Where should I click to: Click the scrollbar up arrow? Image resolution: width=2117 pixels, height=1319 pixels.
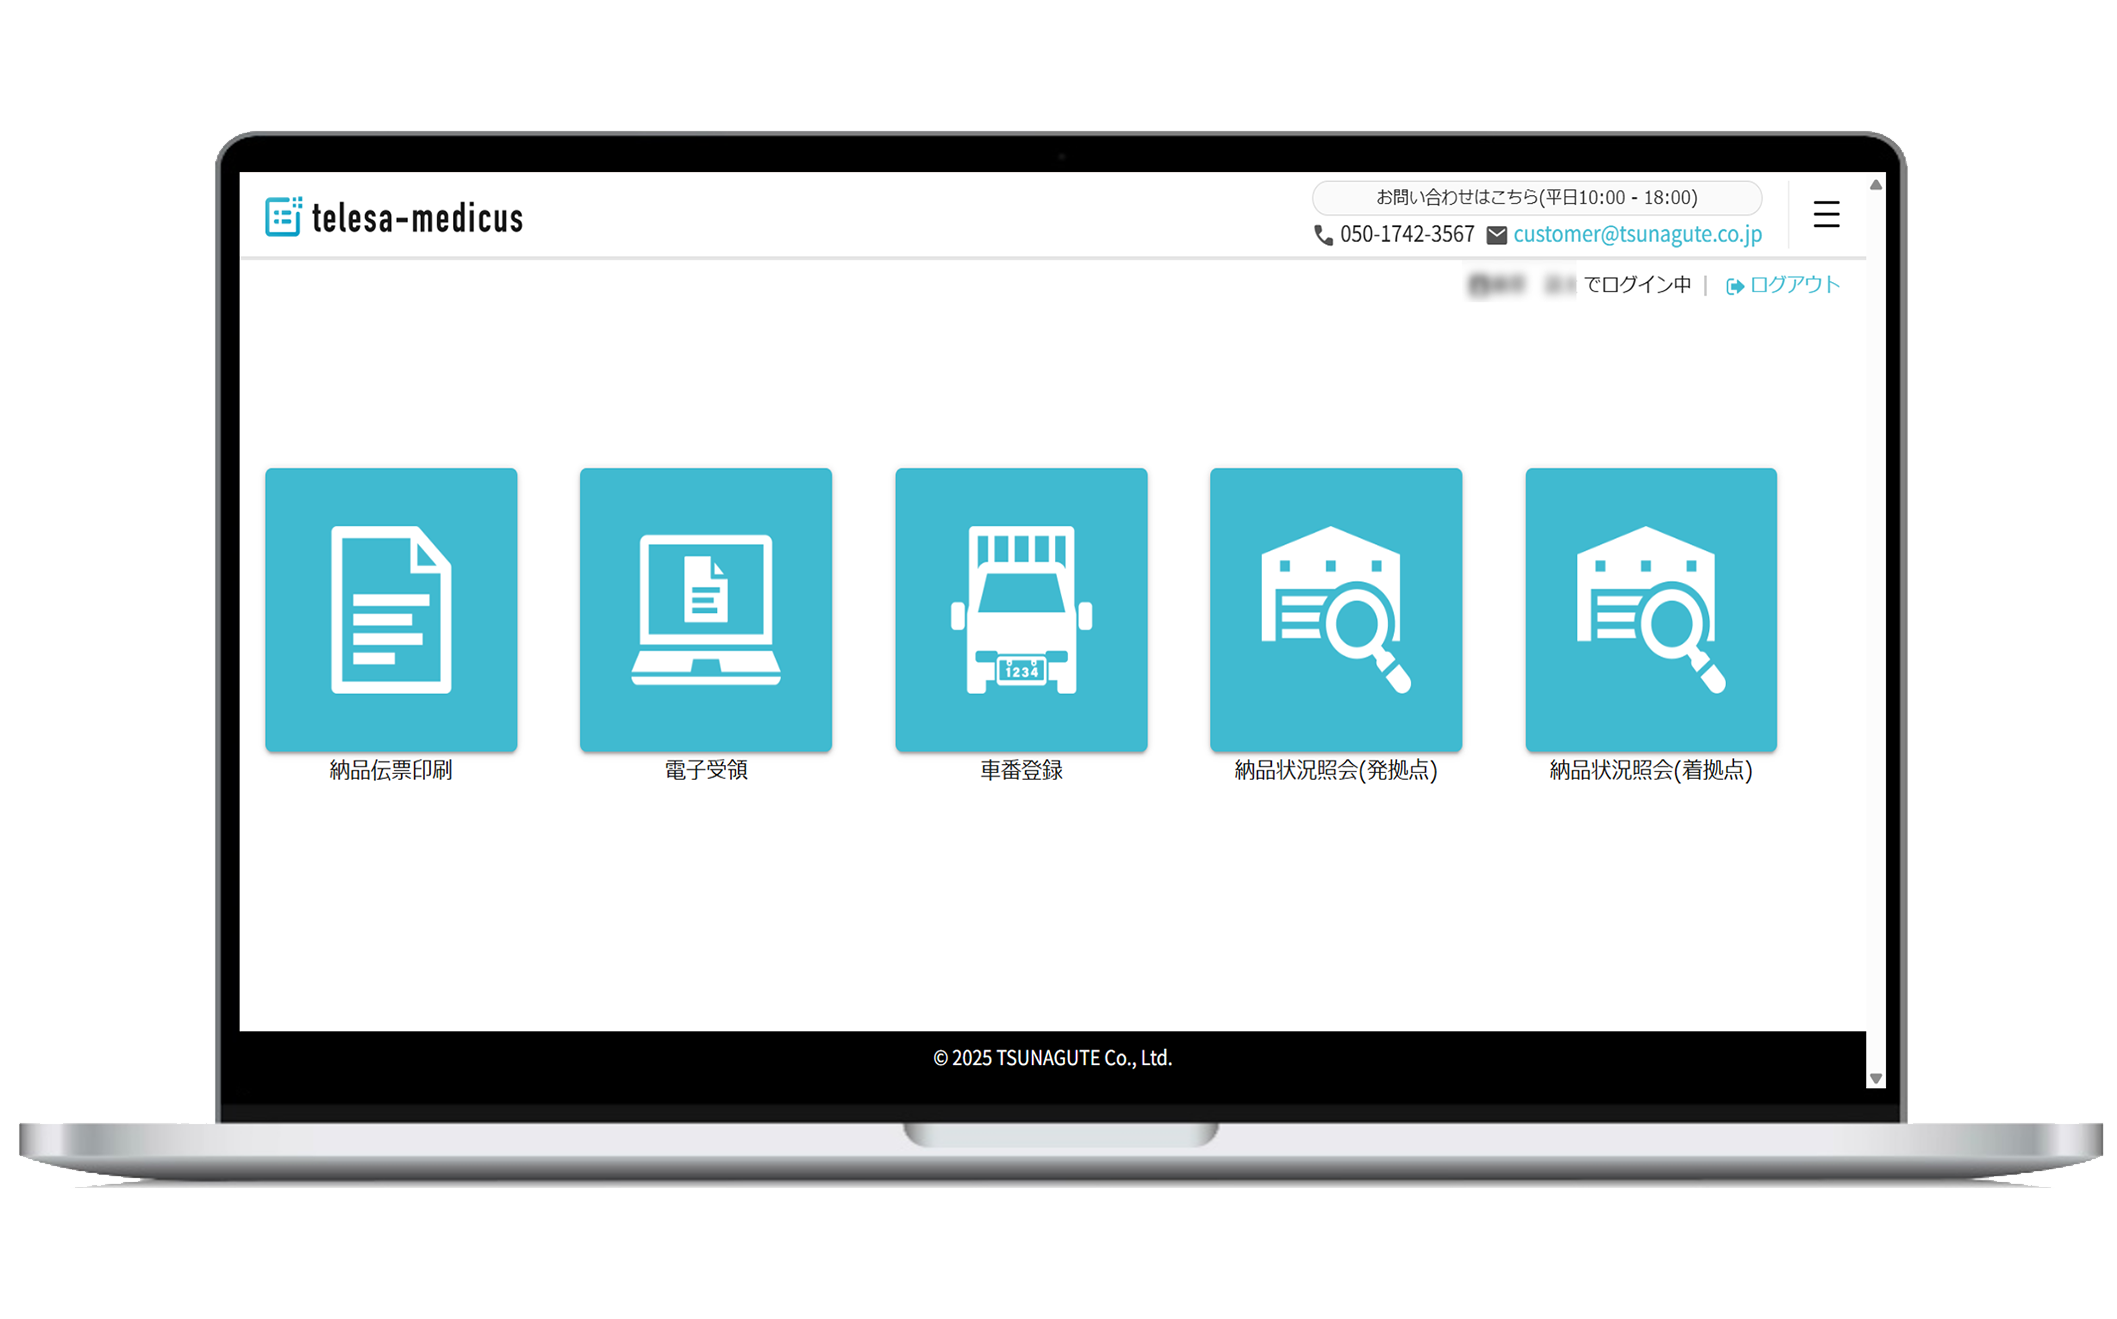[x=1876, y=185]
